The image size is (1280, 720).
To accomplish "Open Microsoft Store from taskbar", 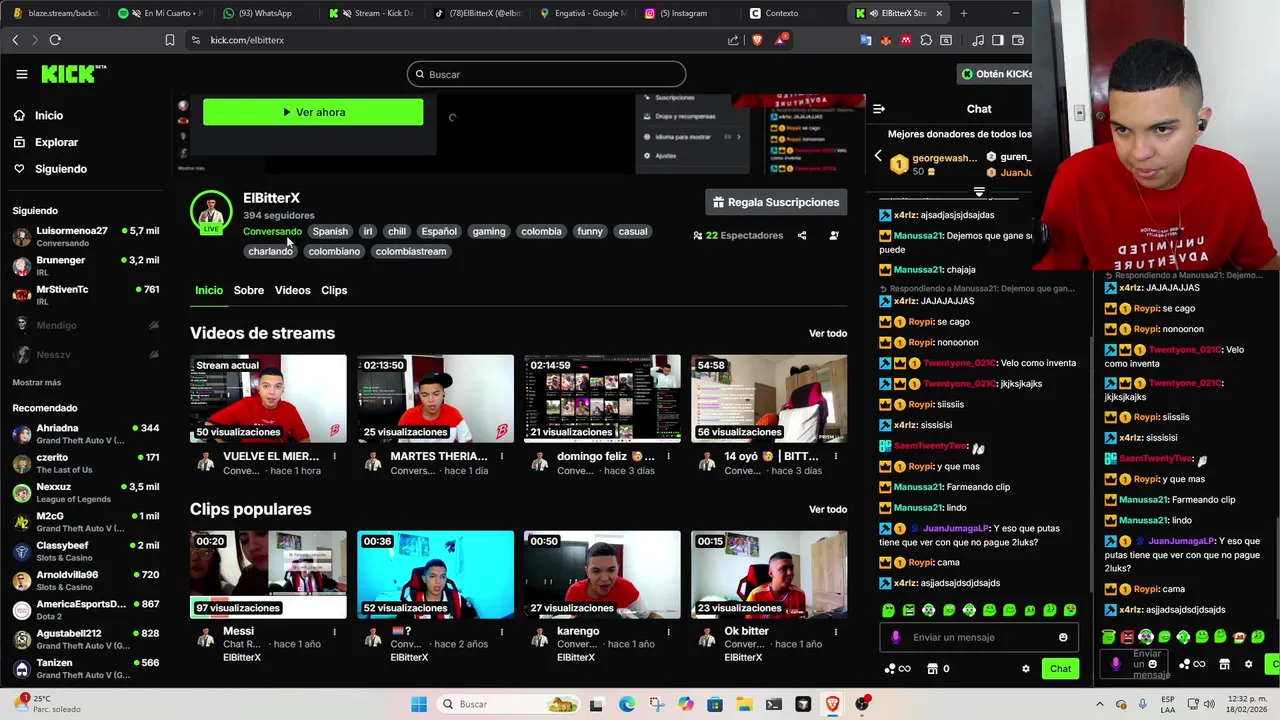I will [x=714, y=704].
